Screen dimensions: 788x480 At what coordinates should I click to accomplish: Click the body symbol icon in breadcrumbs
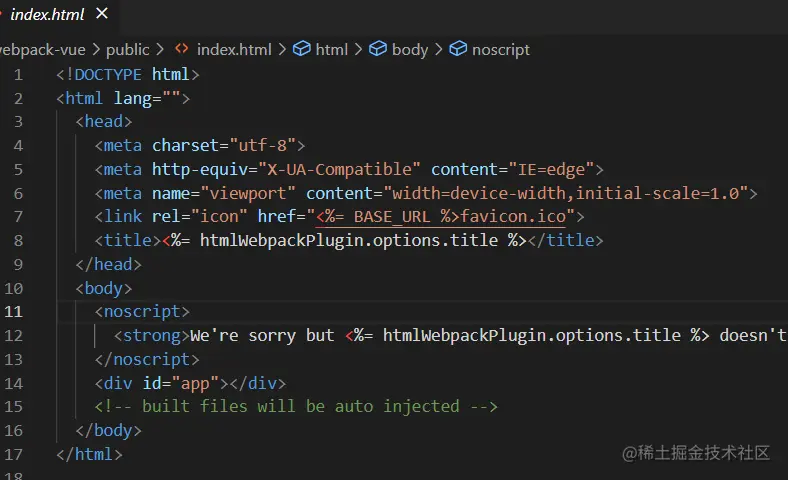(x=378, y=49)
